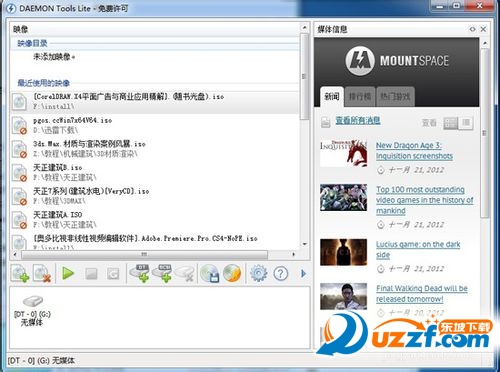Screen dimensions: 500x372
Task: Click the Remove virtual drive icon
Action: coord(184,273)
